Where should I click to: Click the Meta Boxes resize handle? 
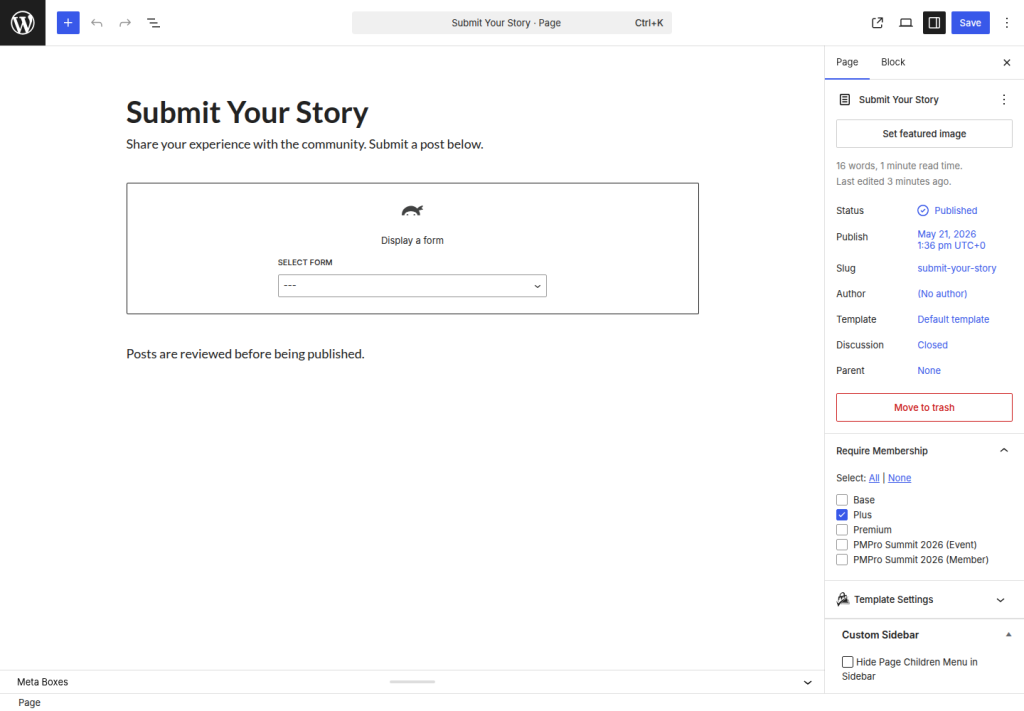pos(412,682)
